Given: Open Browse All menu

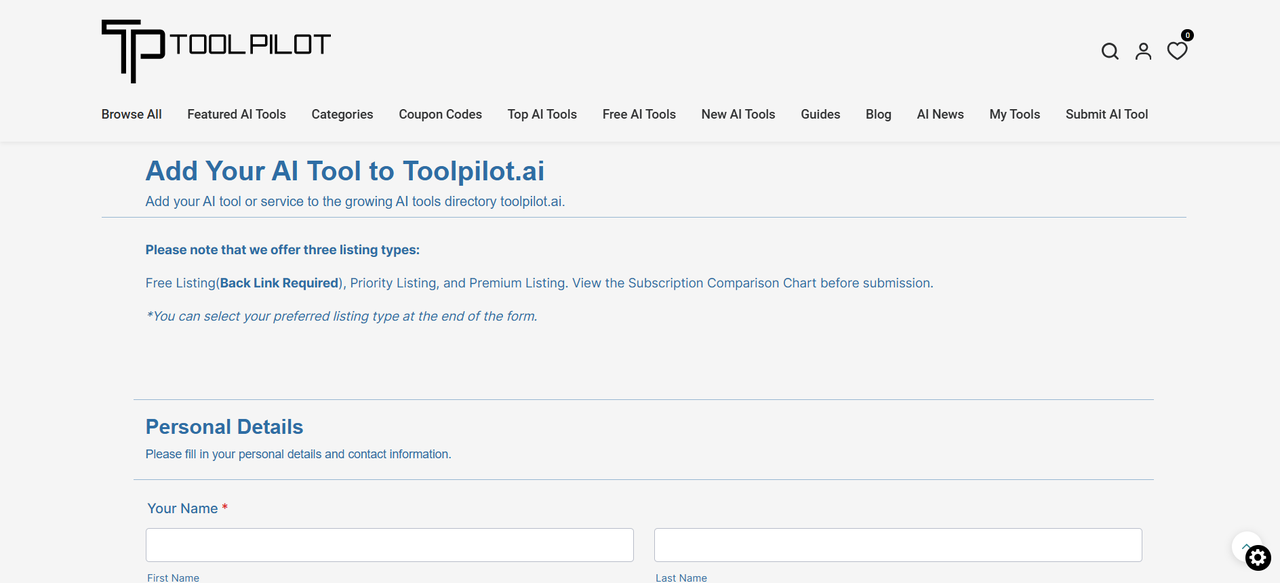Looking at the screenshot, I should [x=131, y=114].
